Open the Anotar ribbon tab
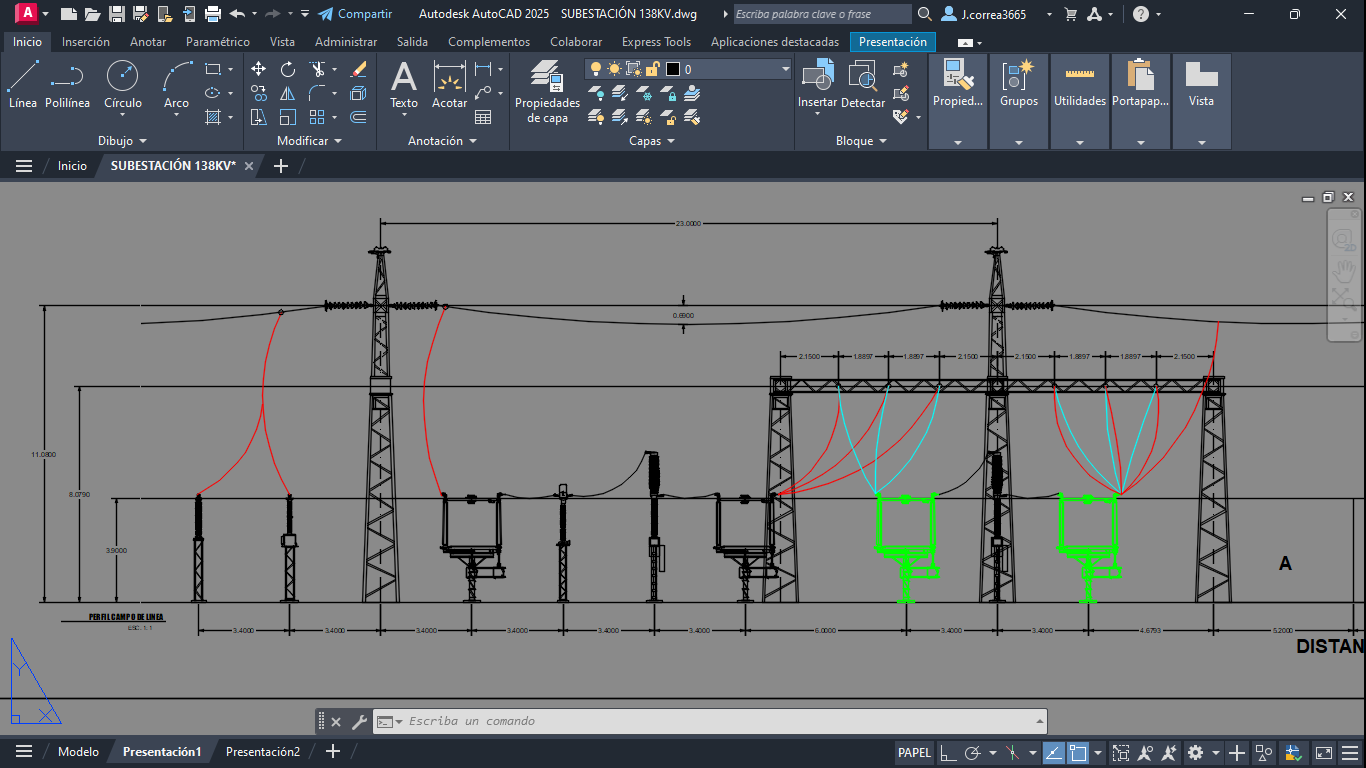Screen dimensions: 1366x768 tap(148, 42)
